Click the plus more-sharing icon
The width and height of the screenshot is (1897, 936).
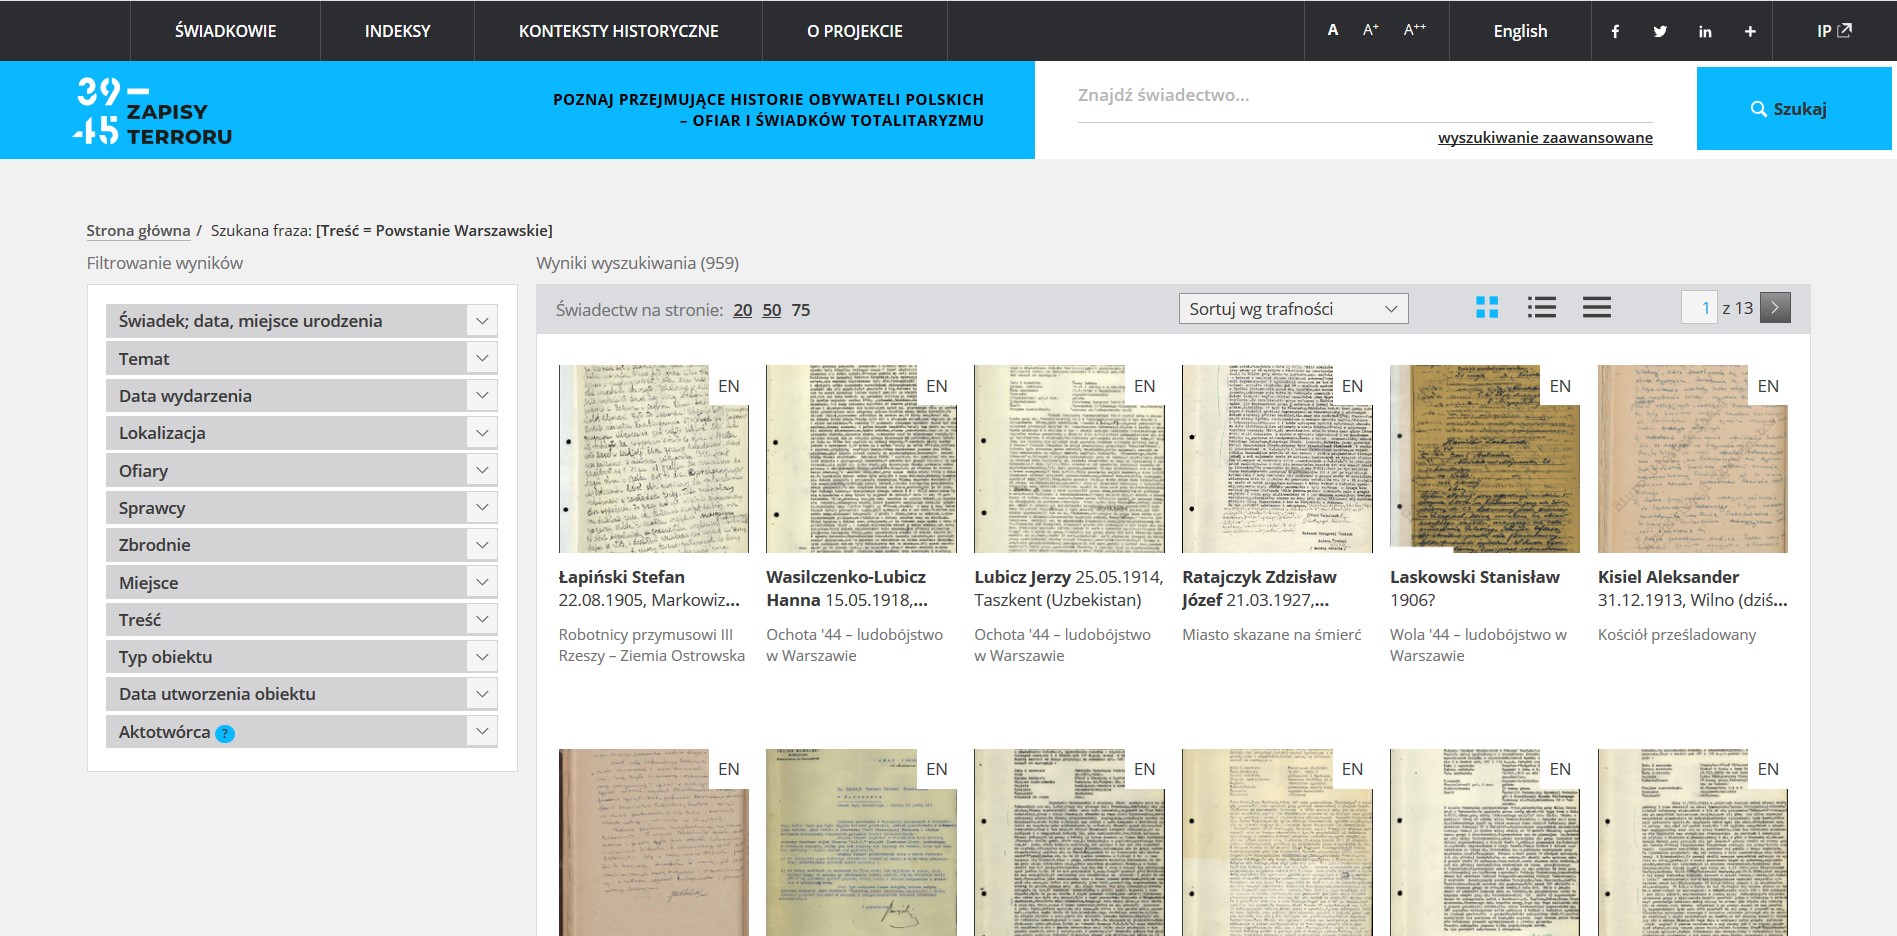pos(1750,31)
